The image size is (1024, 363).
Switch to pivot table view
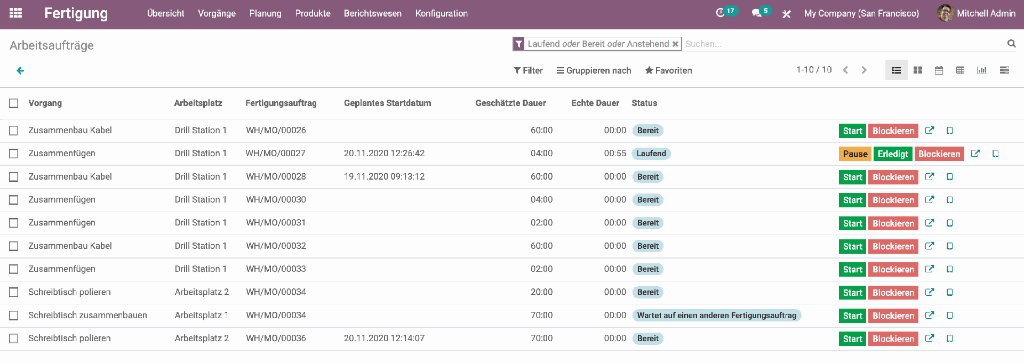(960, 70)
